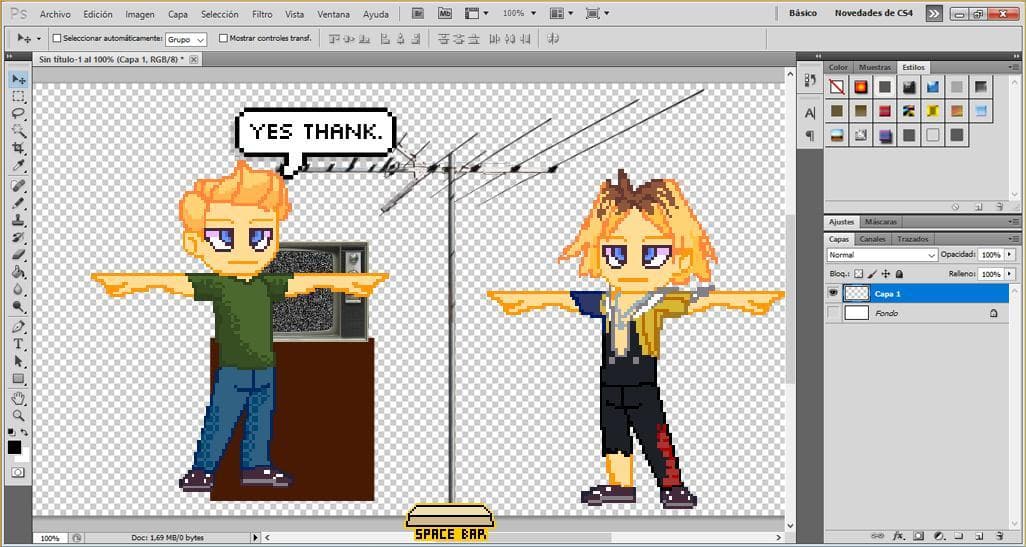Create new style in Estilos panel

(x=978, y=207)
